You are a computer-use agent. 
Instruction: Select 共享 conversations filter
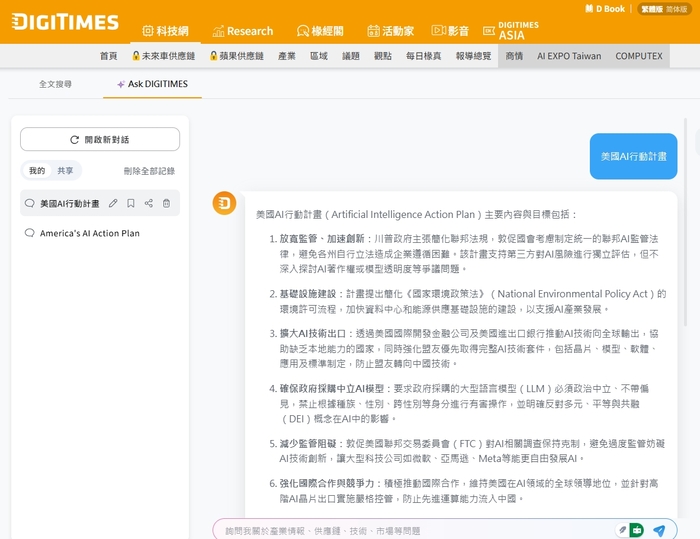coord(65,171)
